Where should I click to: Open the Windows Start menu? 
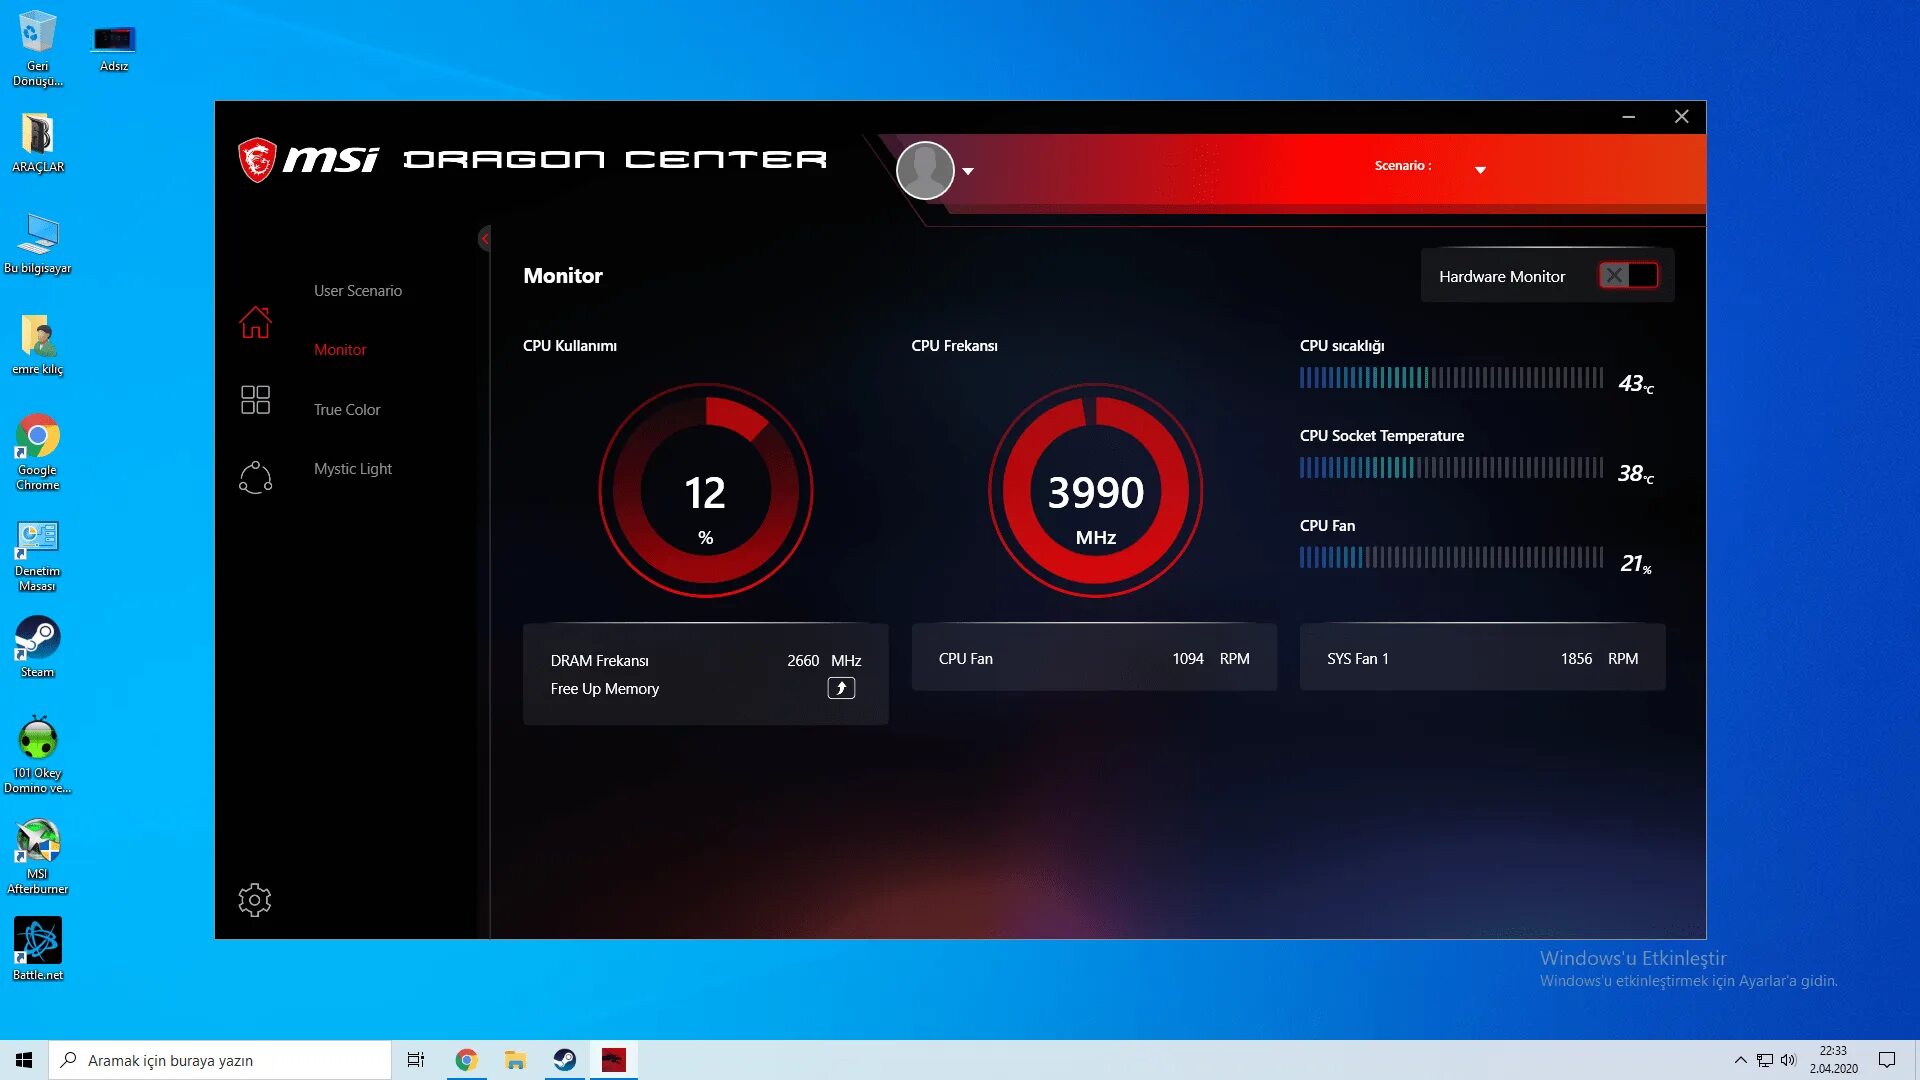(x=24, y=1060)
